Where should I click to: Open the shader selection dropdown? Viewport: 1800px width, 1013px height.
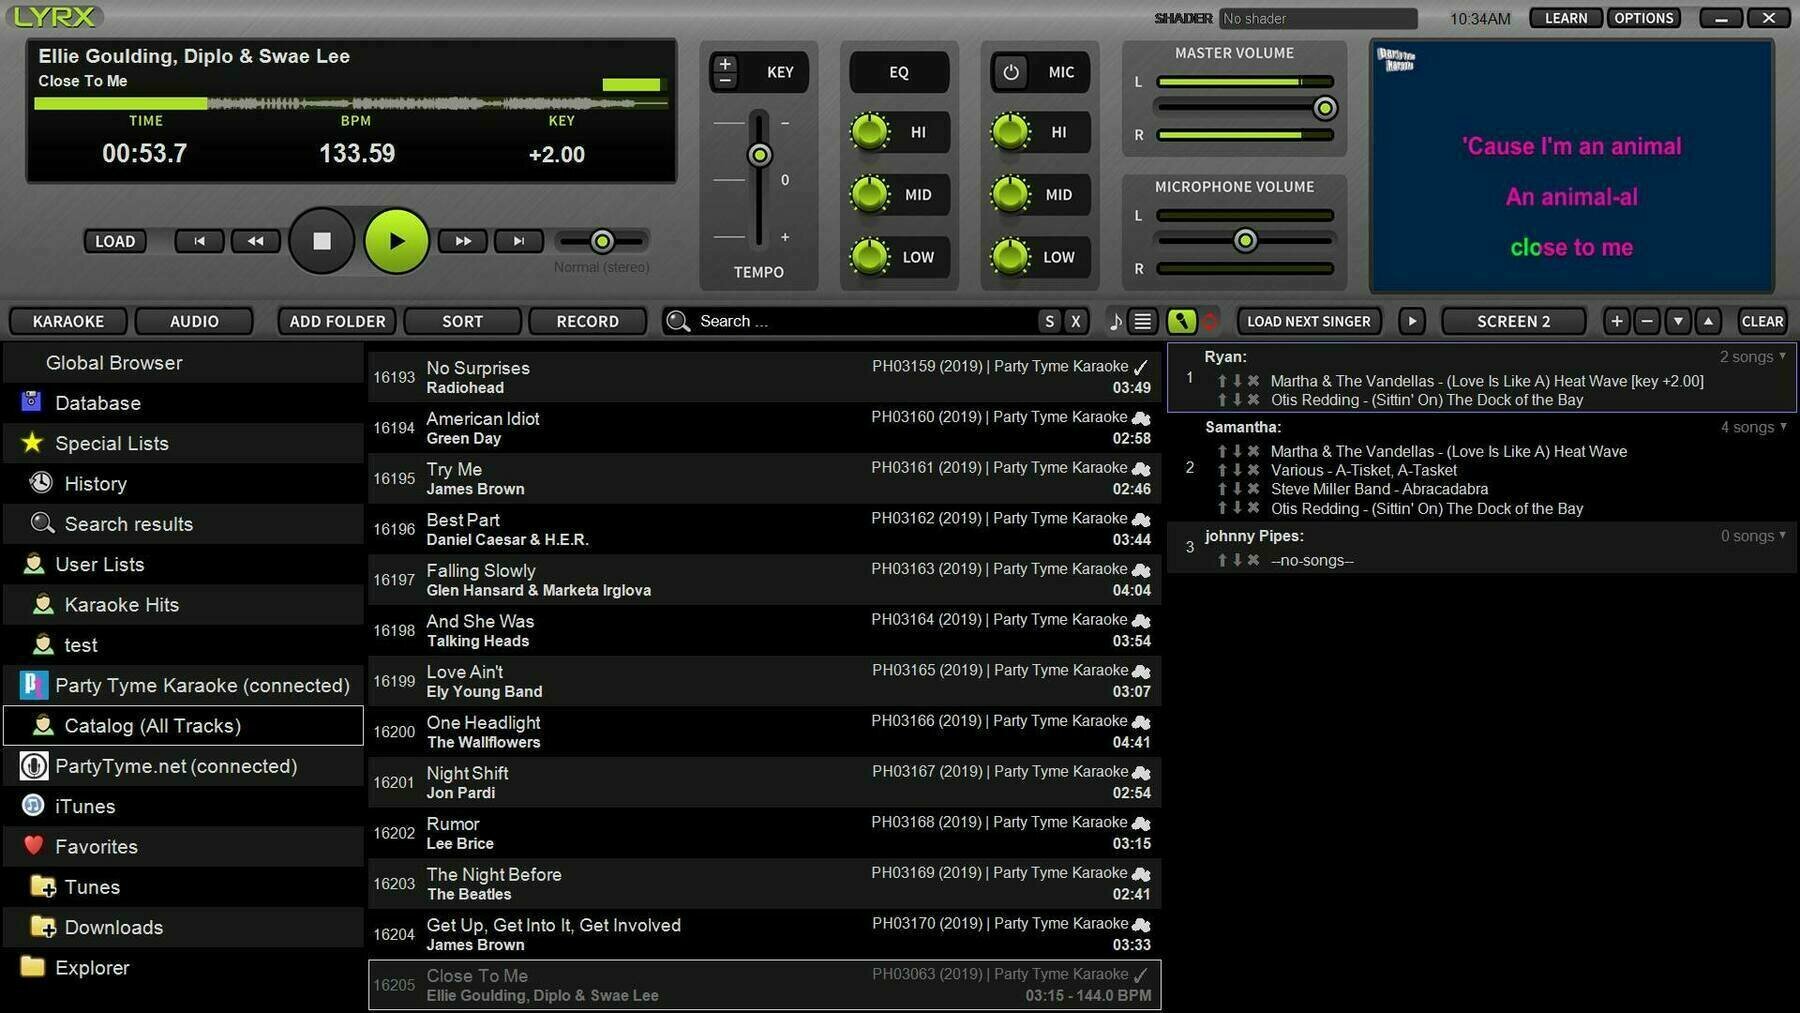point(1317,18)
